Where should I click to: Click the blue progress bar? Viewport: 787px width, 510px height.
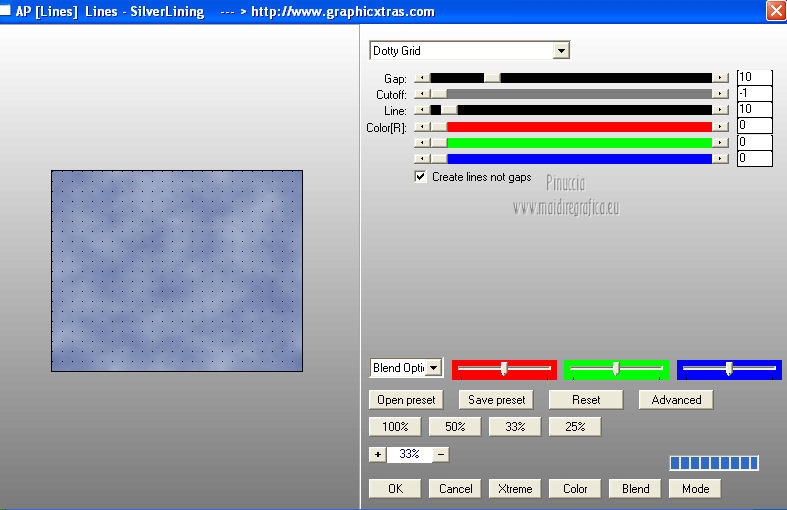(x=714, y=463)
